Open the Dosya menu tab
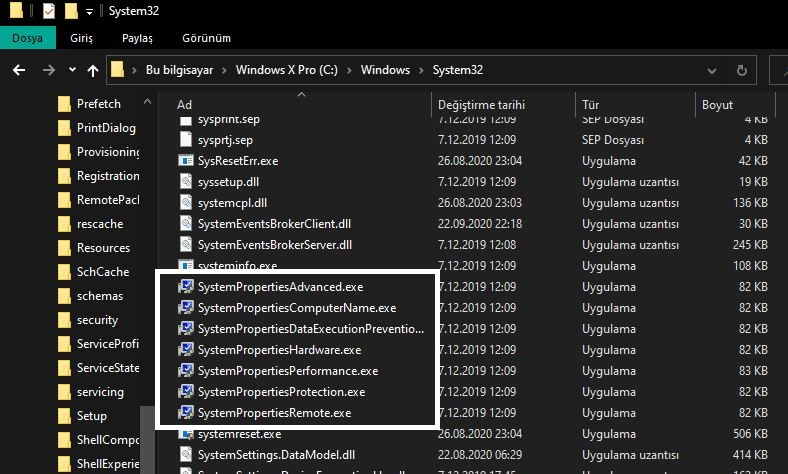The height and width of the screenshot is (474, 788). 28,38
